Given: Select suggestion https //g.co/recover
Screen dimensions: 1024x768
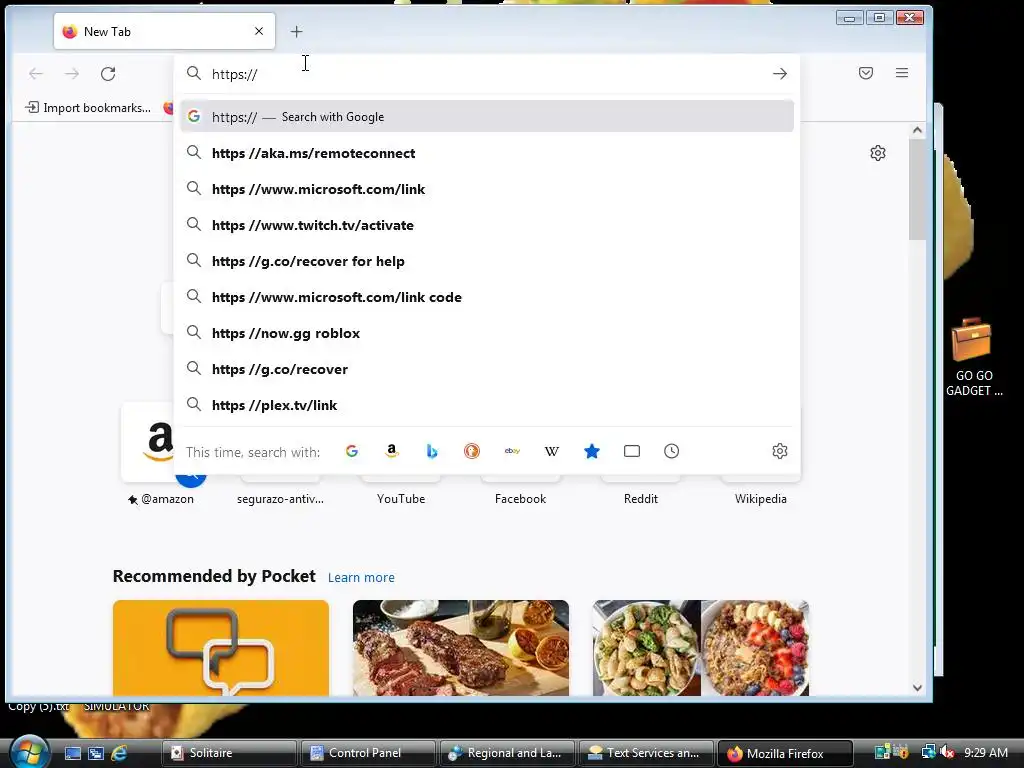Looking at the screenshot, I should 487,369.
